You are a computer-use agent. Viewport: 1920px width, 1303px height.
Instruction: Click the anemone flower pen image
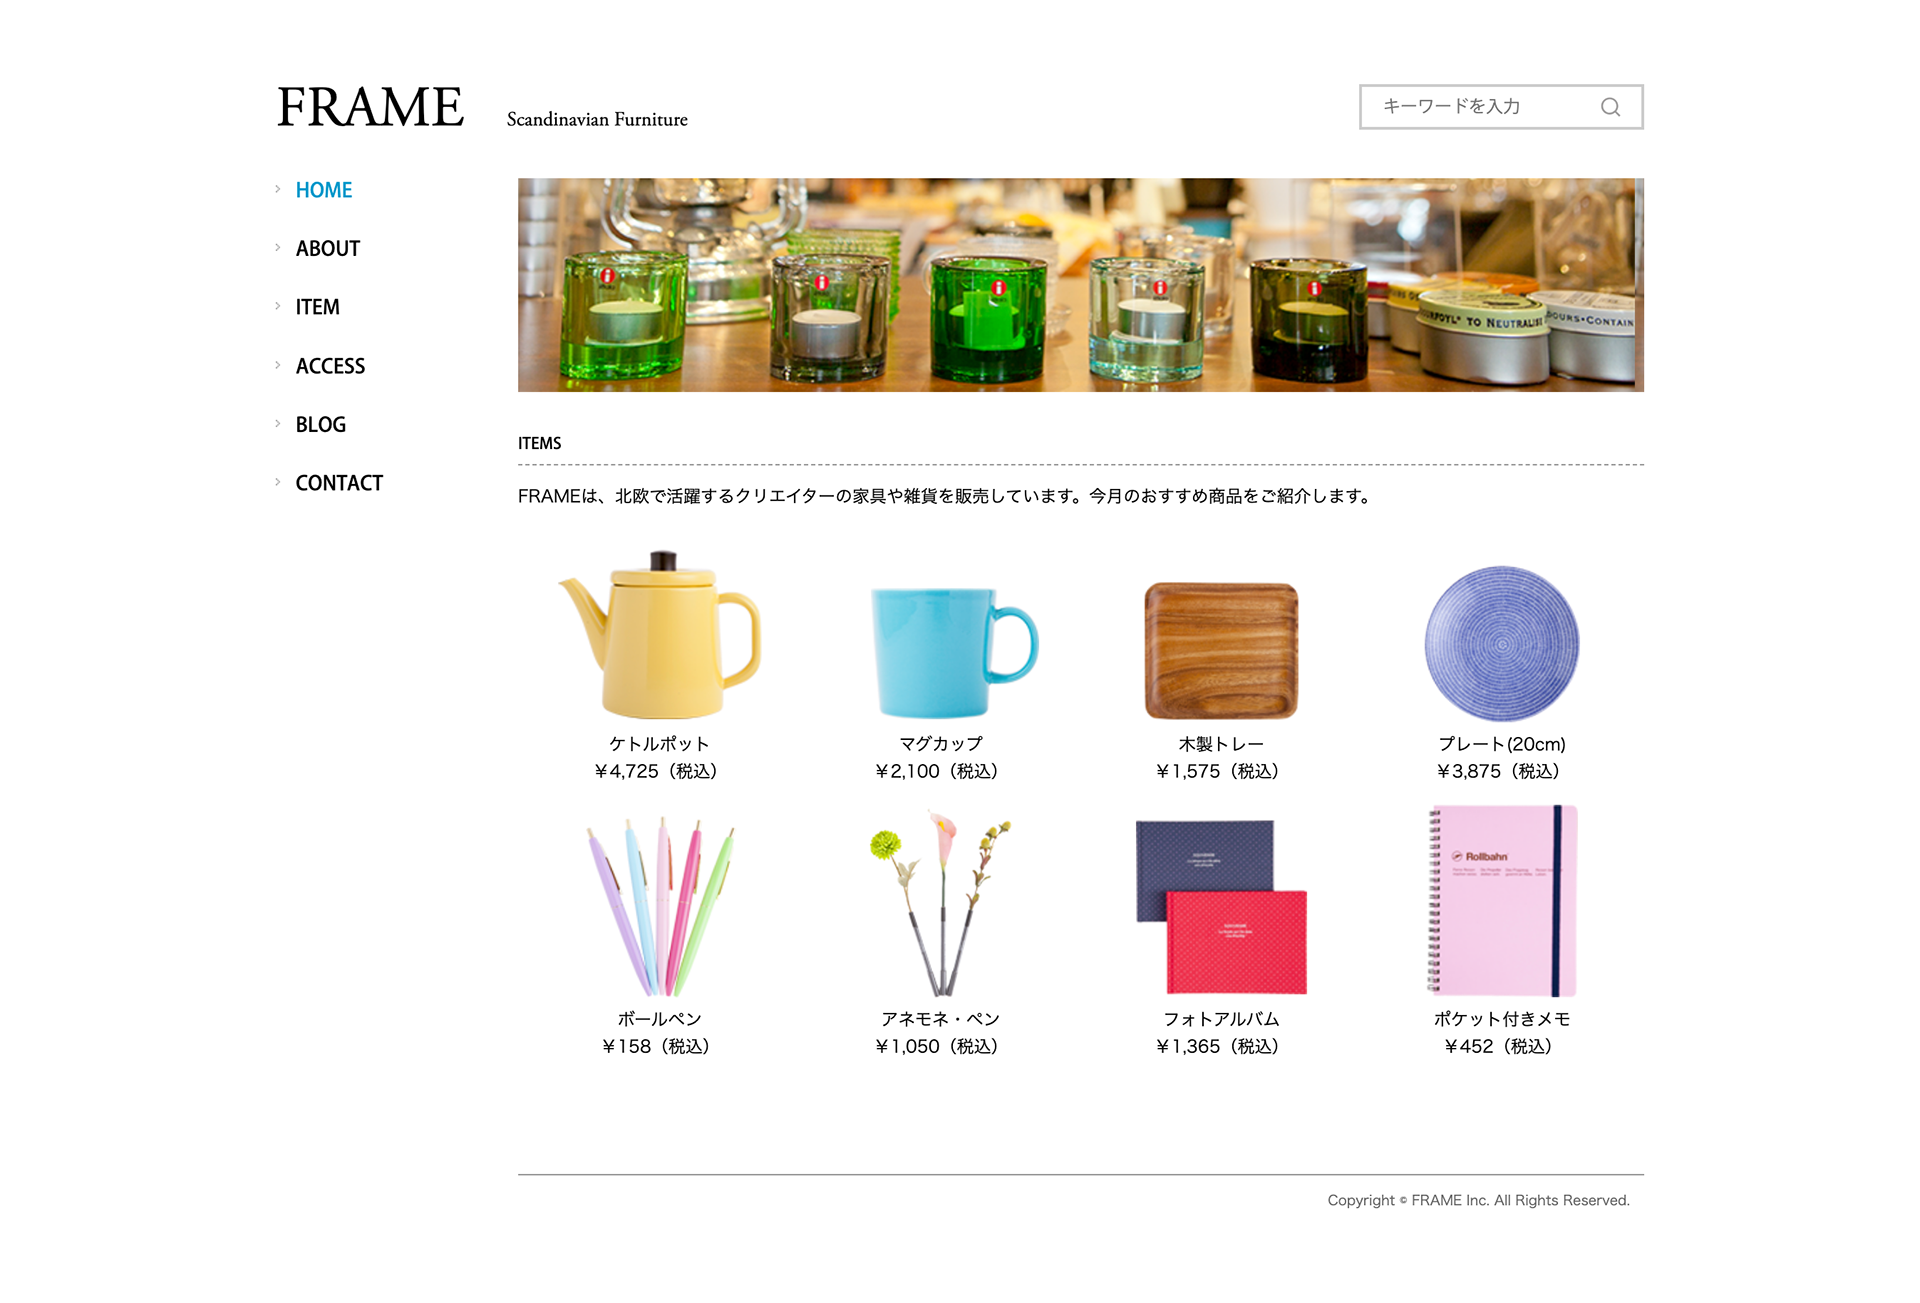pyautogui.click(x=939, y=903)
